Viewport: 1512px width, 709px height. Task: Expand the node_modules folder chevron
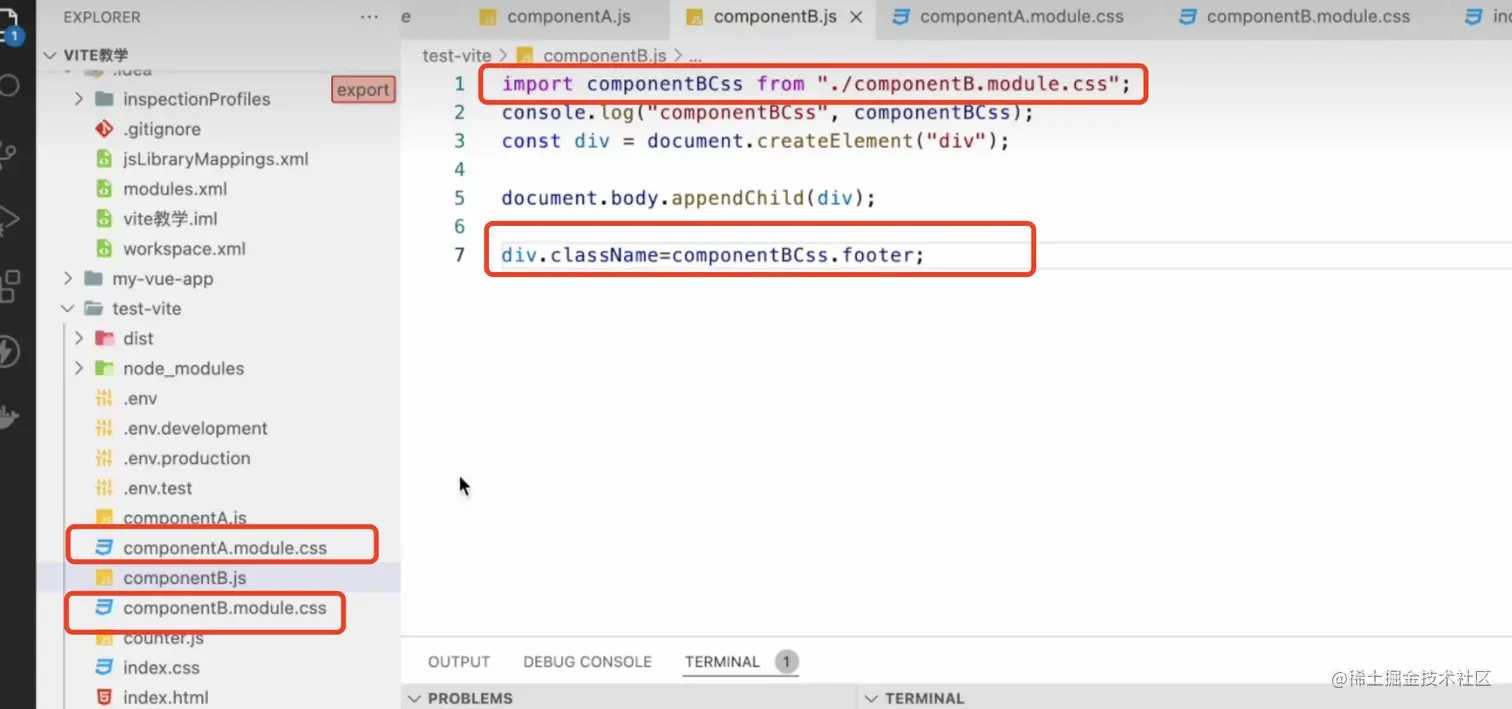[x=79, y=368]
